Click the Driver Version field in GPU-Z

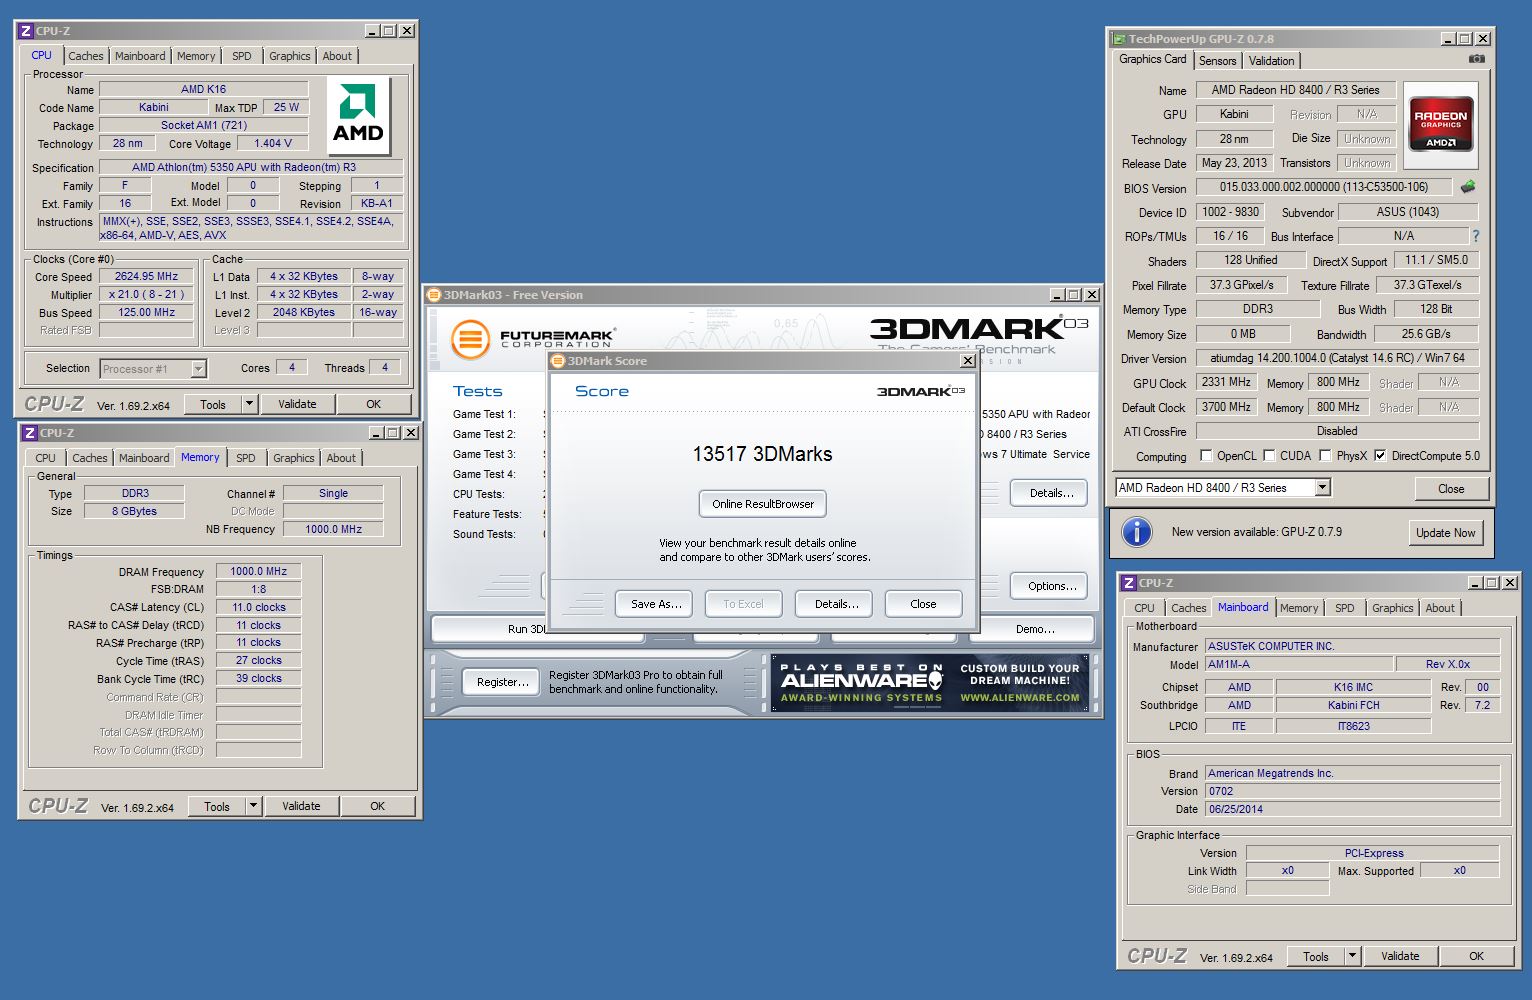1337,358
